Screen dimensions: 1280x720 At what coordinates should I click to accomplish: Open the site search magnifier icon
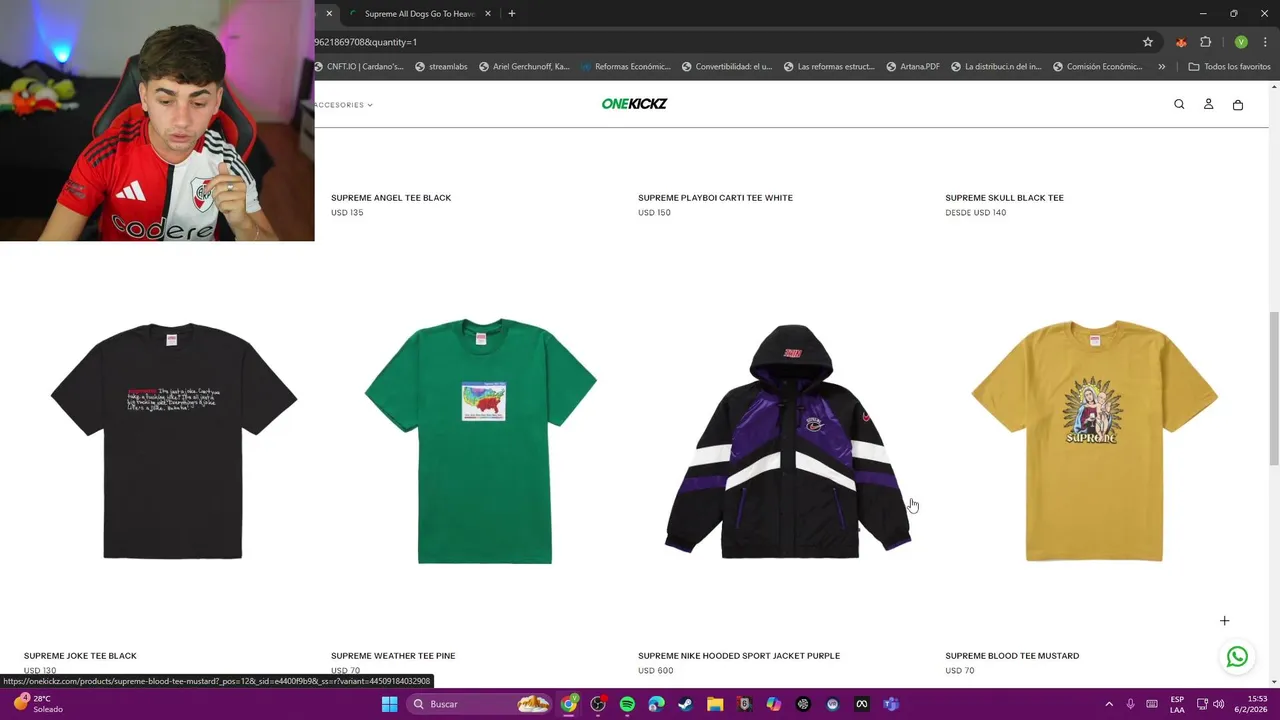coord(1179,104)
